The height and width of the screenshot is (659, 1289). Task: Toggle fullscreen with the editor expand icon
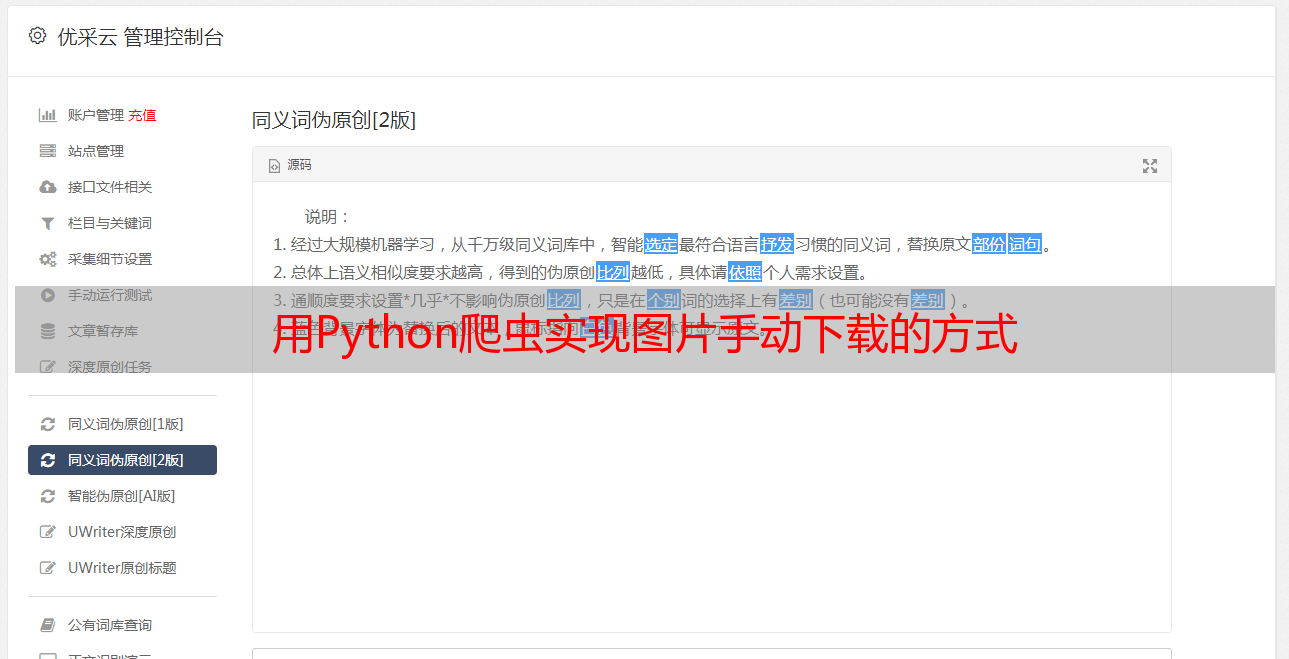[1150, 166]
